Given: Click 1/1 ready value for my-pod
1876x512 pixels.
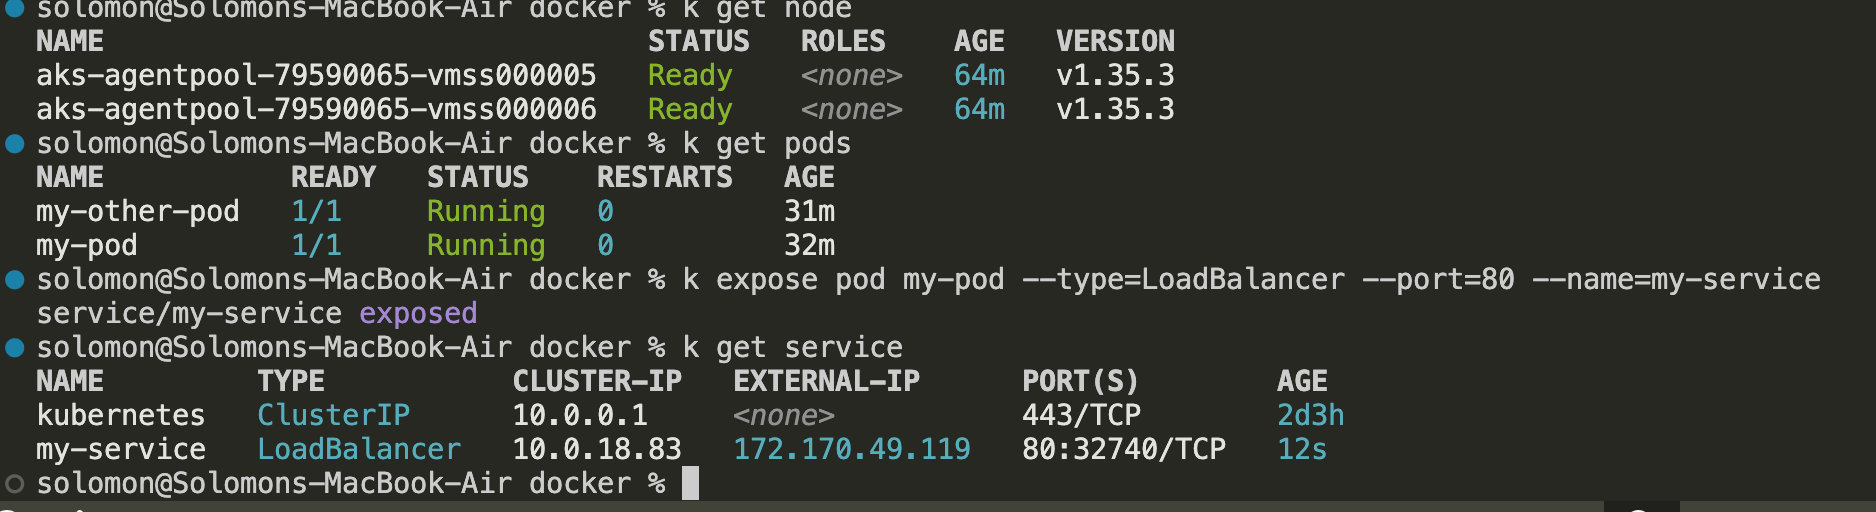Looking at the screenshot, I should point(316,245).
